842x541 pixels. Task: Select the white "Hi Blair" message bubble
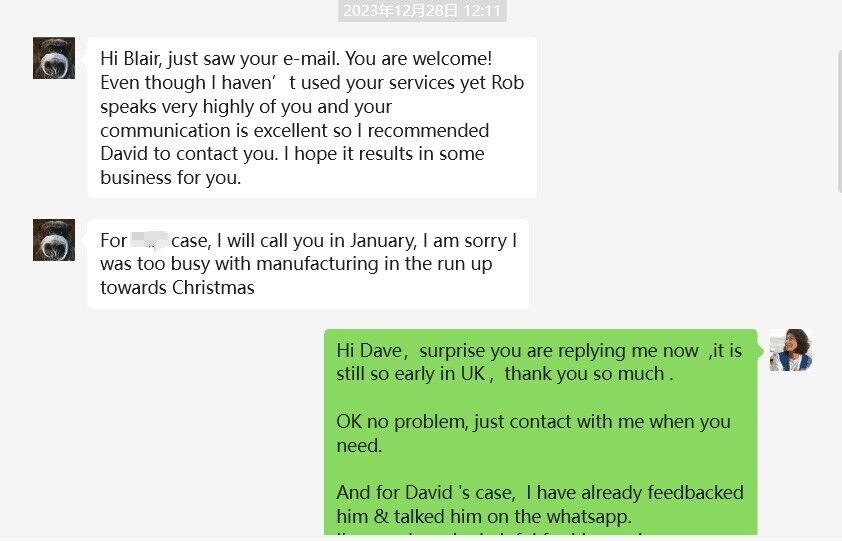point(311,117)
